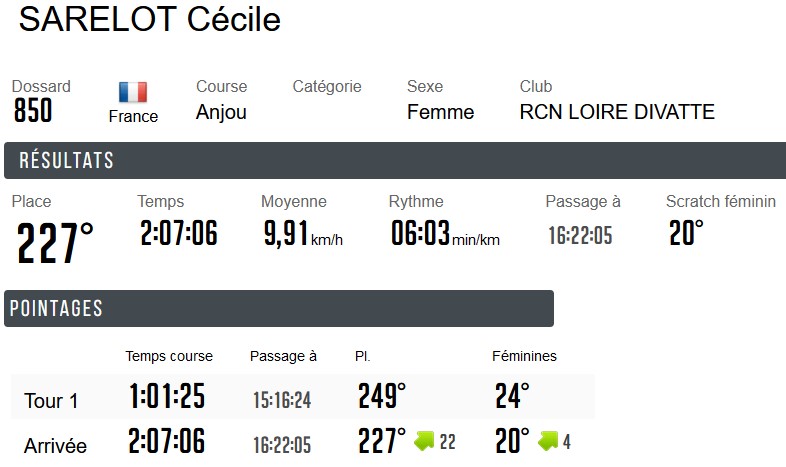The width and height of the screenshot is (786, 467).
Task: Select the Pointages section header
Action: [56, 309]
